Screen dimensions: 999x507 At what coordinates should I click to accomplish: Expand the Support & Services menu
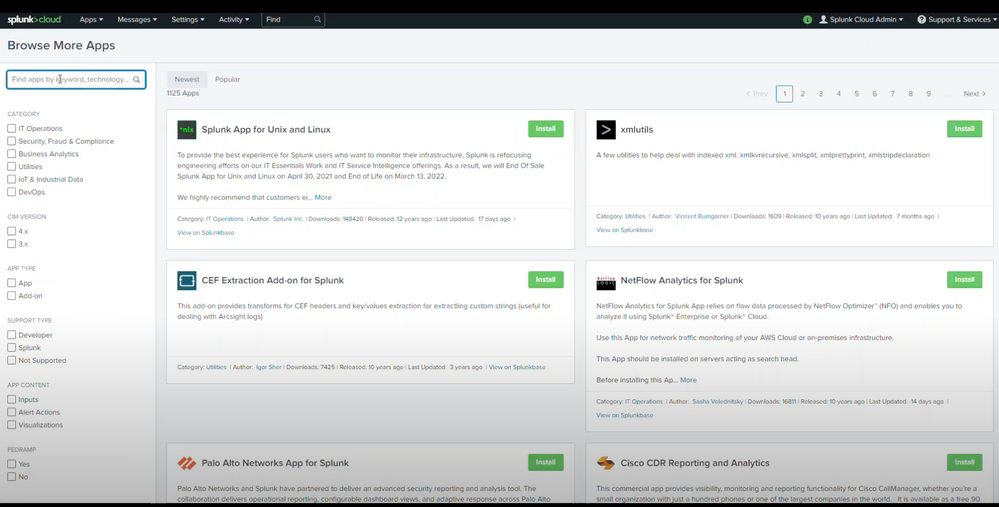coord(957,20)
